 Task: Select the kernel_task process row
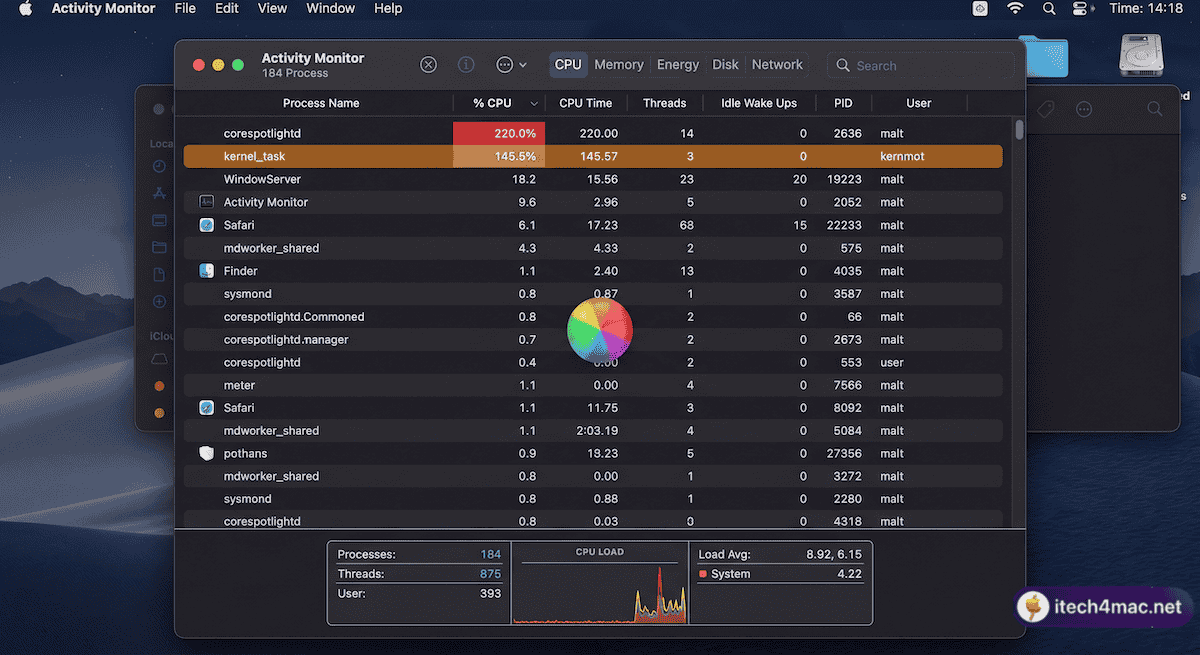click(593, 156)
